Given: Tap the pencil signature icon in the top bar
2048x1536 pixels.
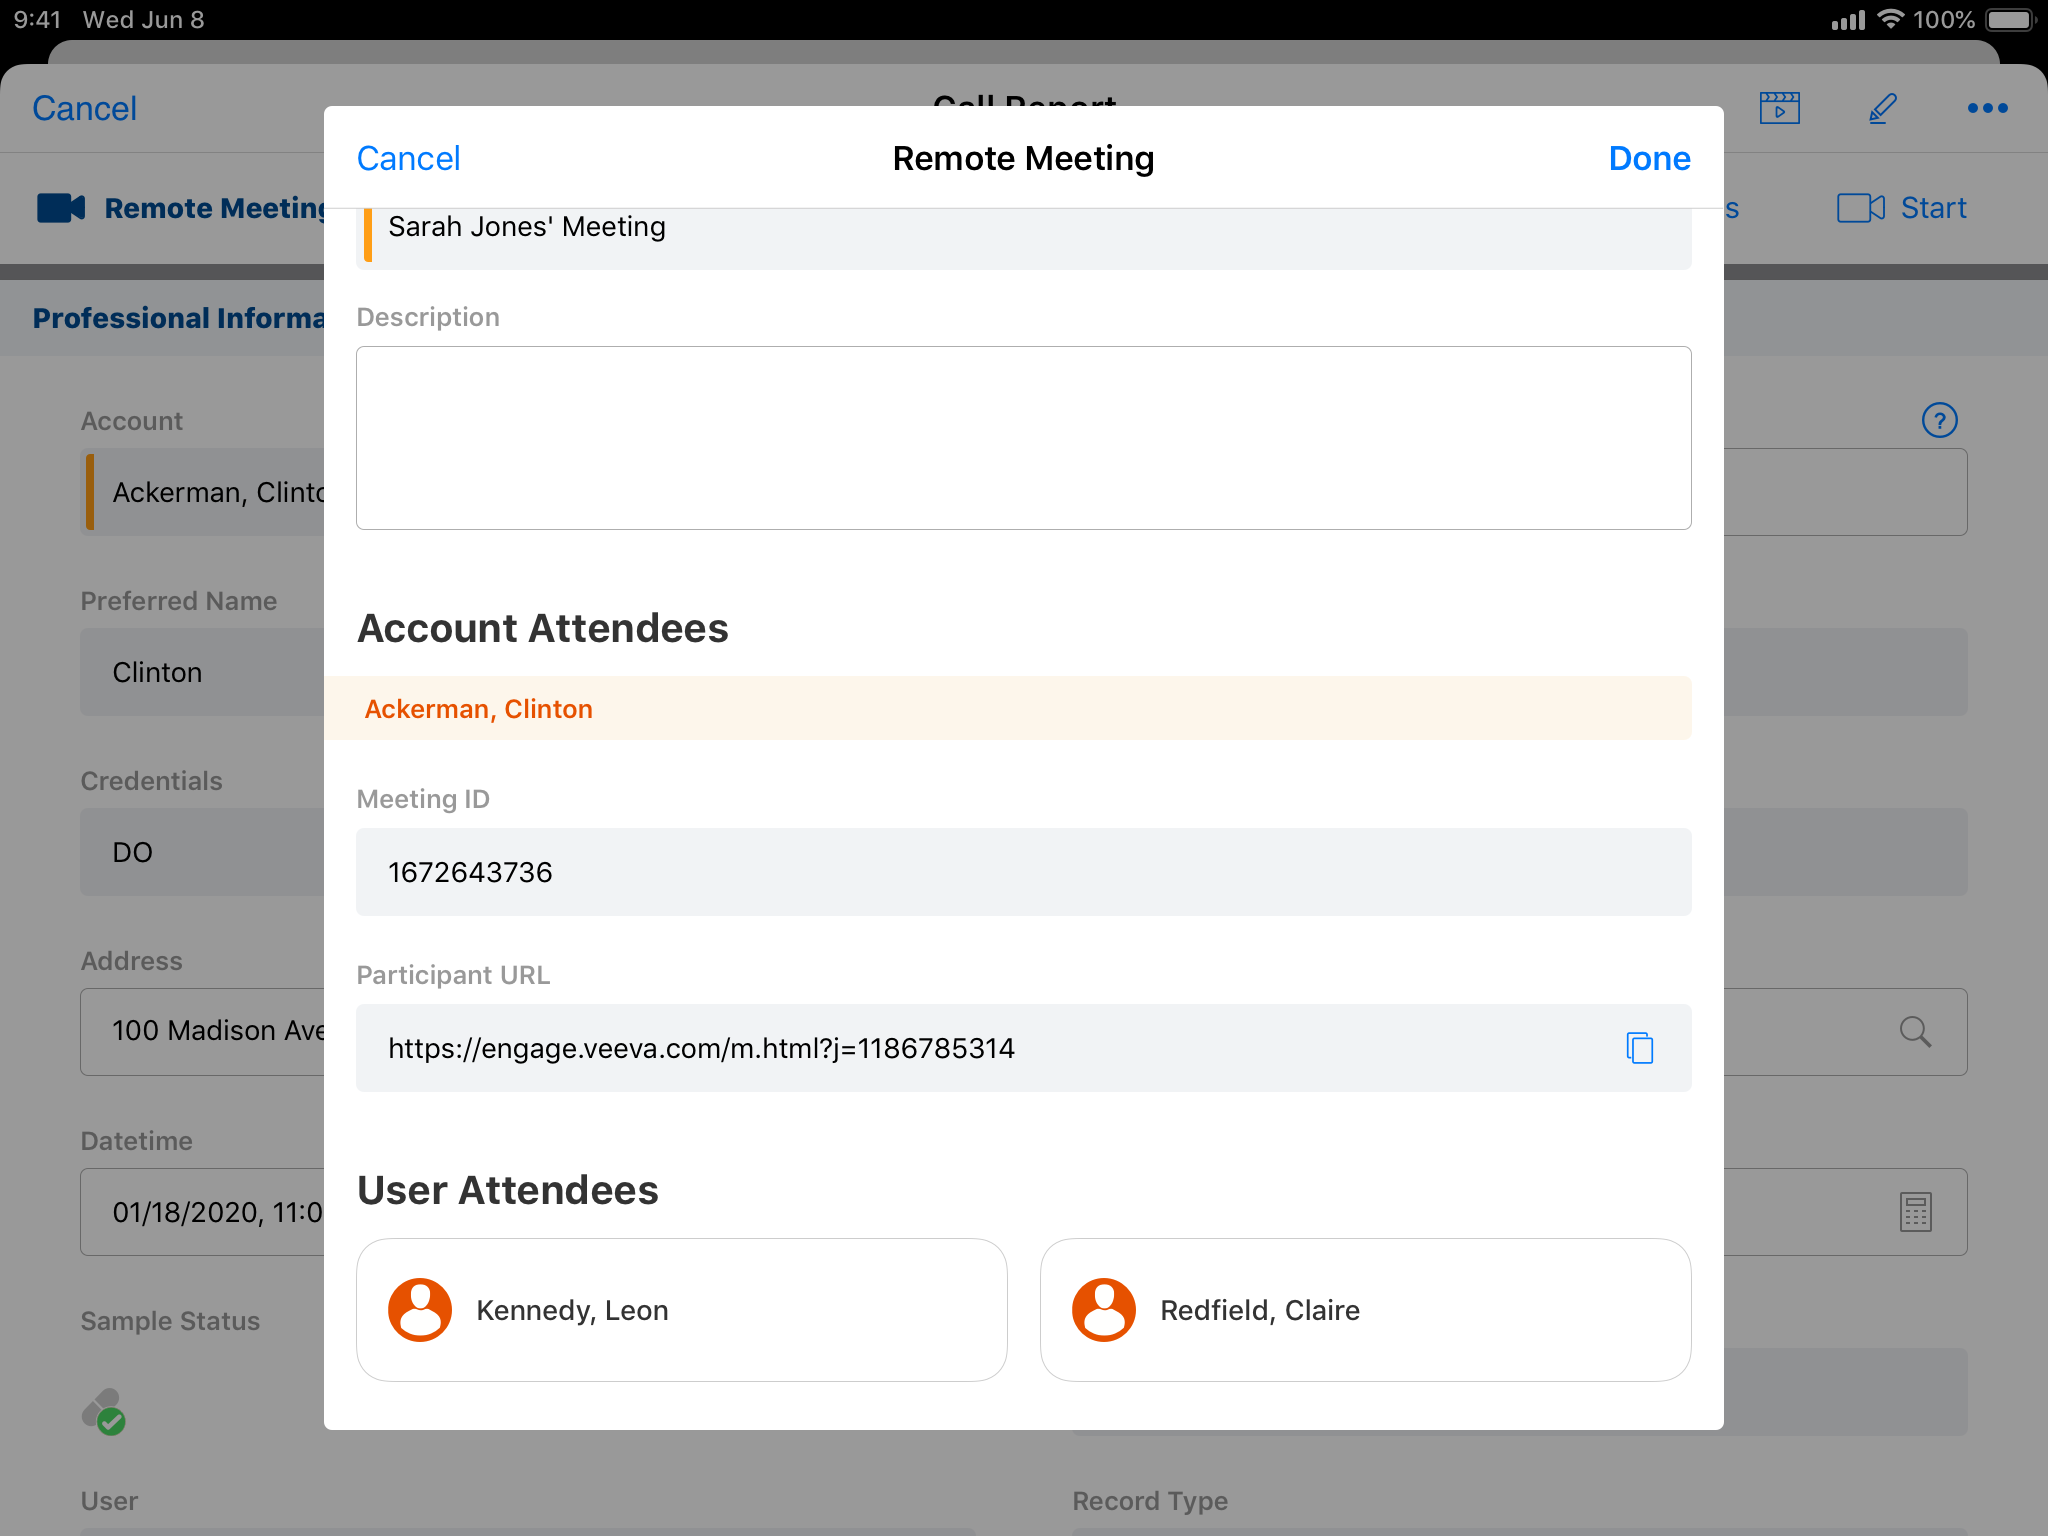Looking at the screenshot, I should click(x=1882, y=108).
